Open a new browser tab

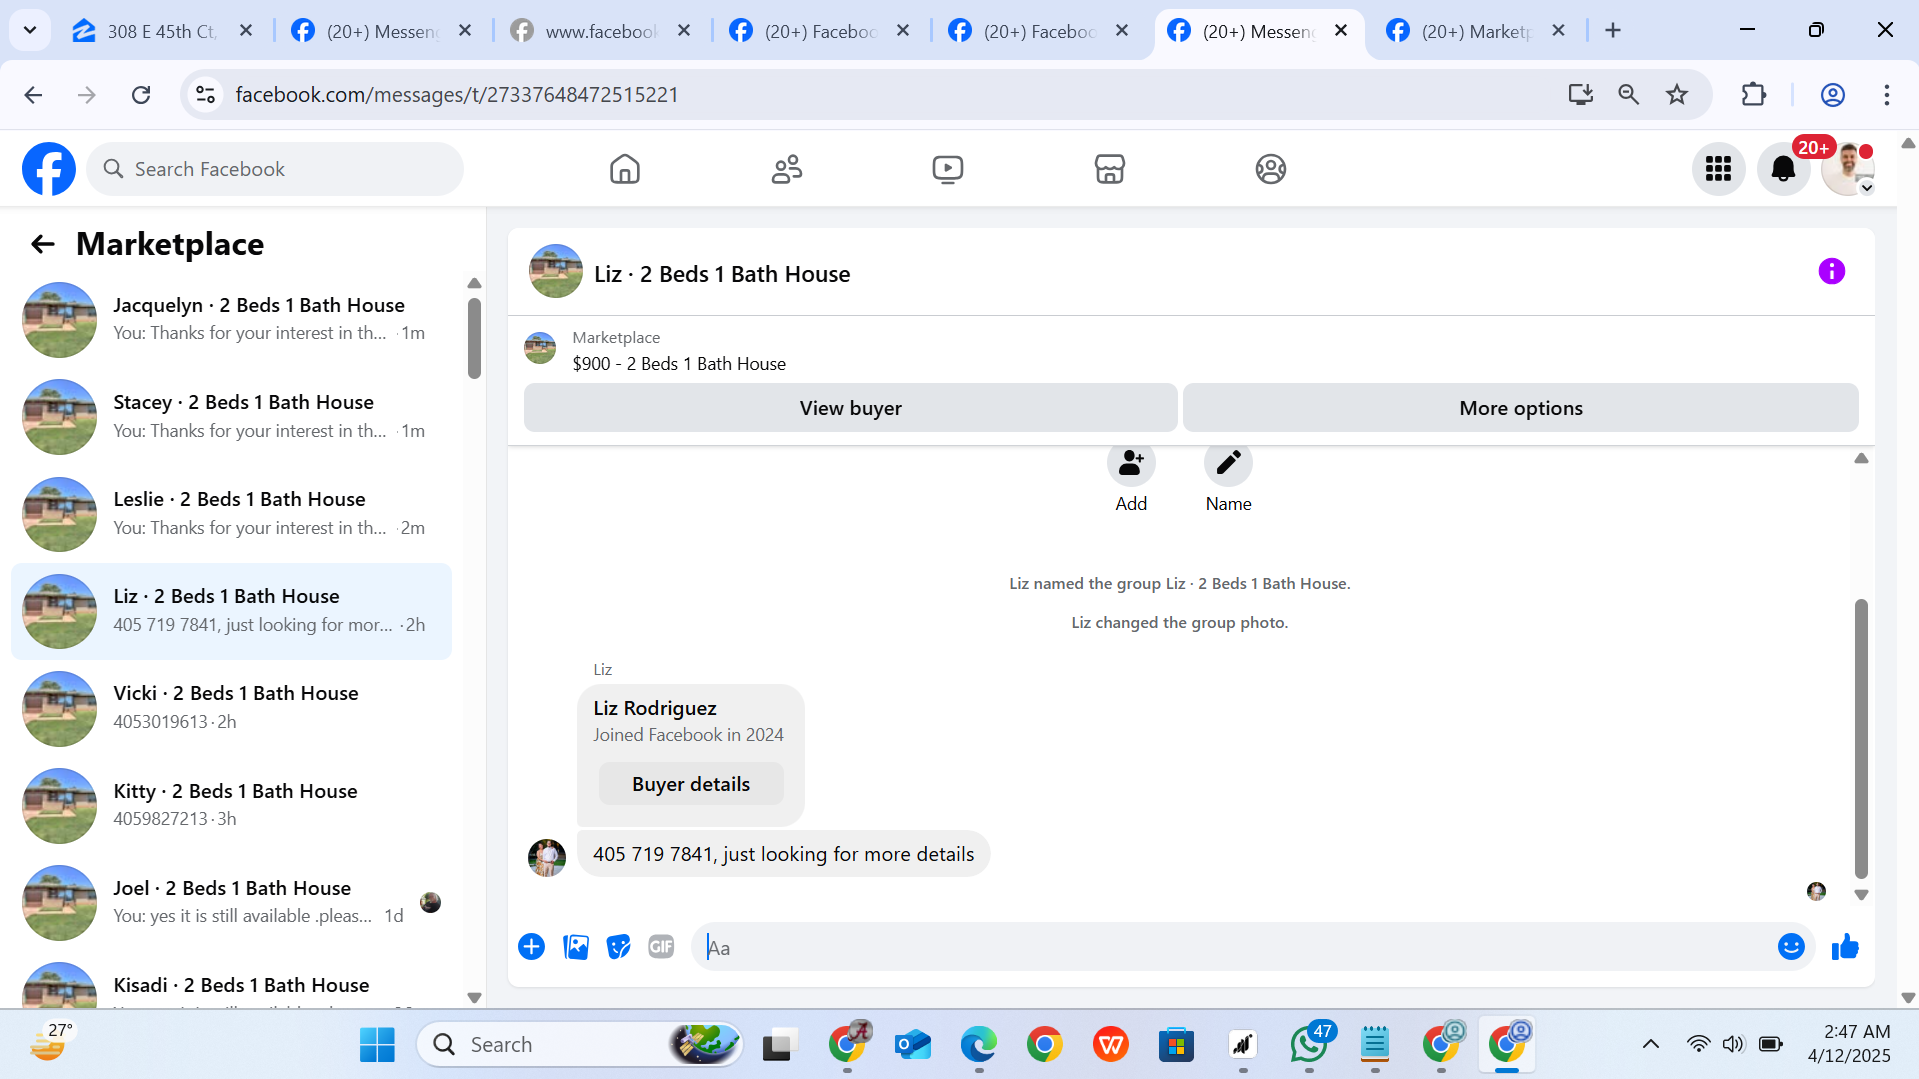pyautogui.click(x=1613, y=31)
